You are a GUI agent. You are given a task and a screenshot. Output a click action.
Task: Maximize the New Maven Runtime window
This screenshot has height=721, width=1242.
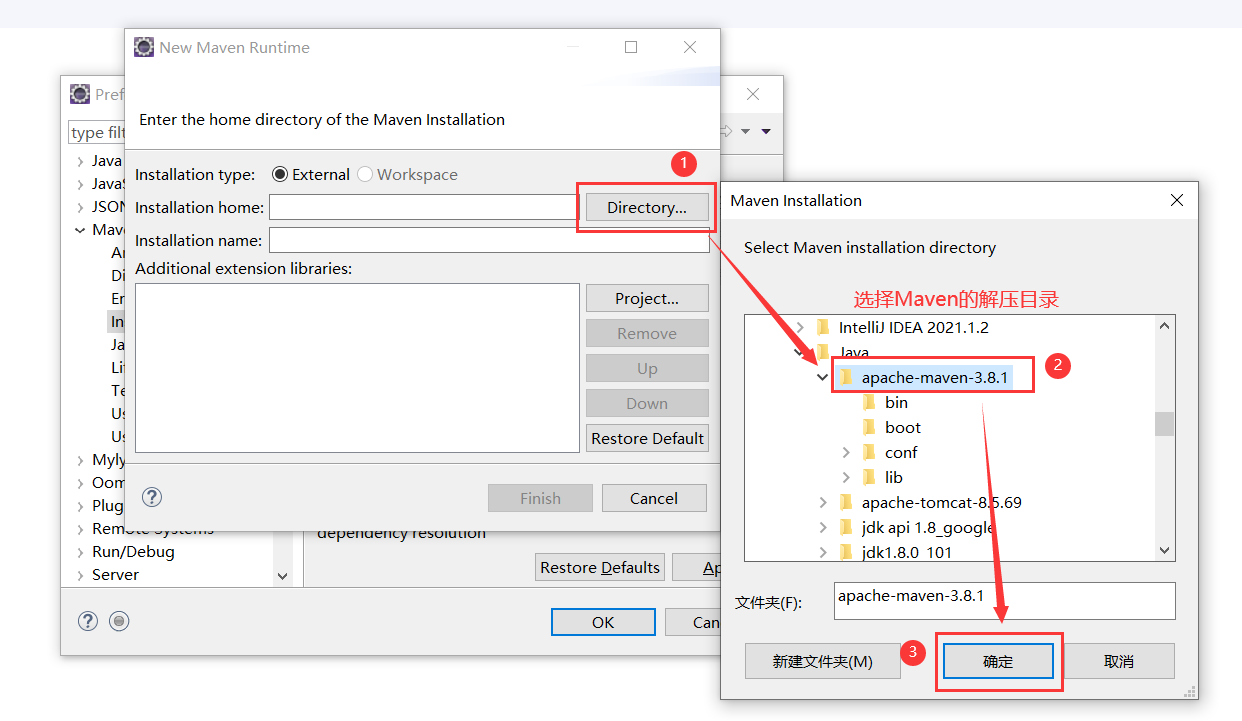pos(631,47)
